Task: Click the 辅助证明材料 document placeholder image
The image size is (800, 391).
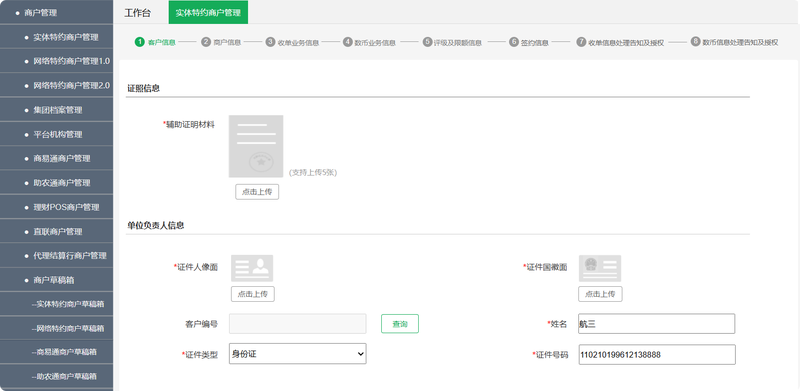Action: pos(256,146)
